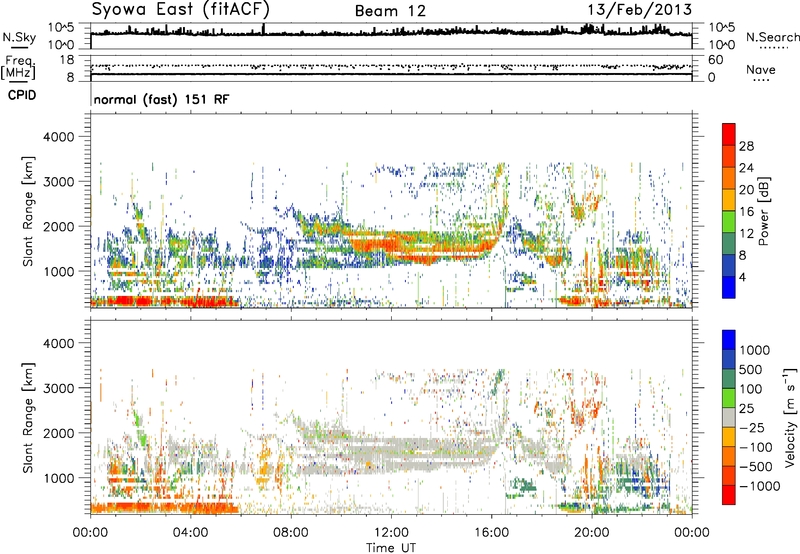Click the '2000' tick of the velocity panel
Viewport: 800px width, 554px height.
pyautogui.click(x=58, y=433)
